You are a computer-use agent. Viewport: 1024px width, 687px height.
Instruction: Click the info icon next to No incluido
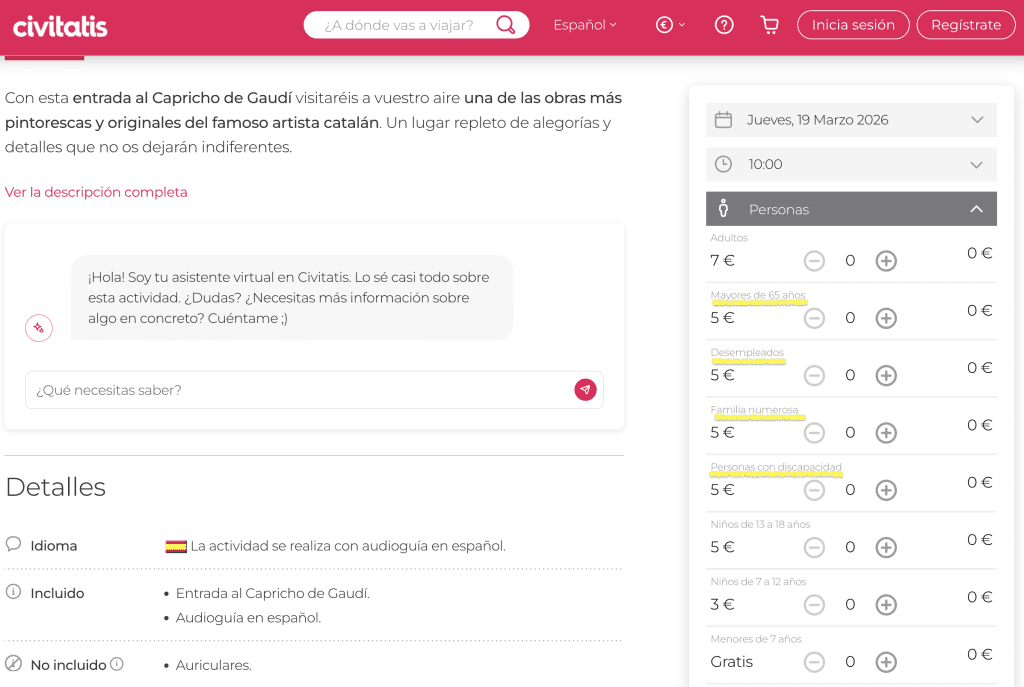coord(117,664)
